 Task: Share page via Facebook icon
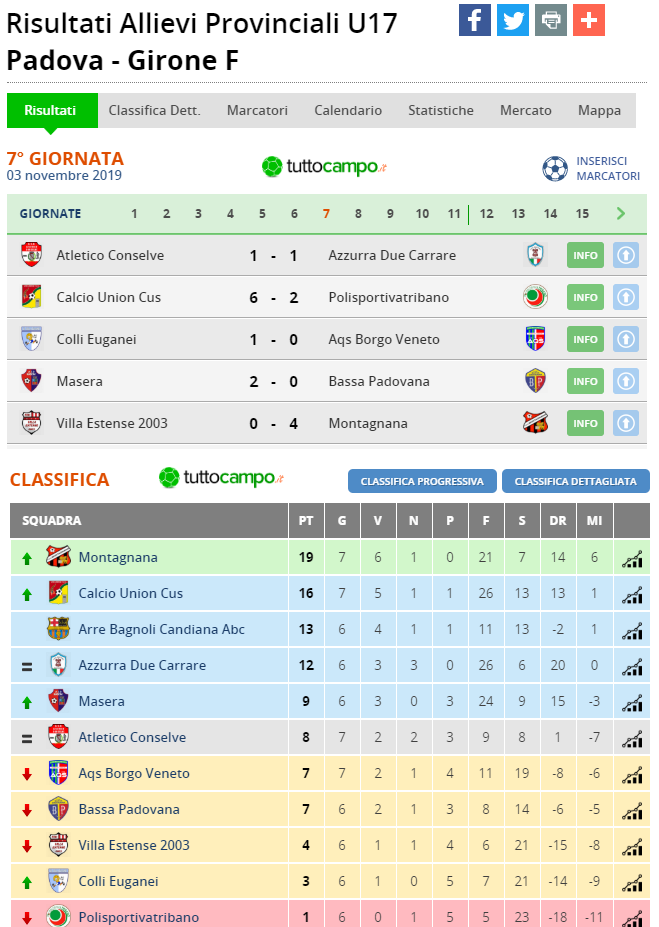(x=475, y=20)
